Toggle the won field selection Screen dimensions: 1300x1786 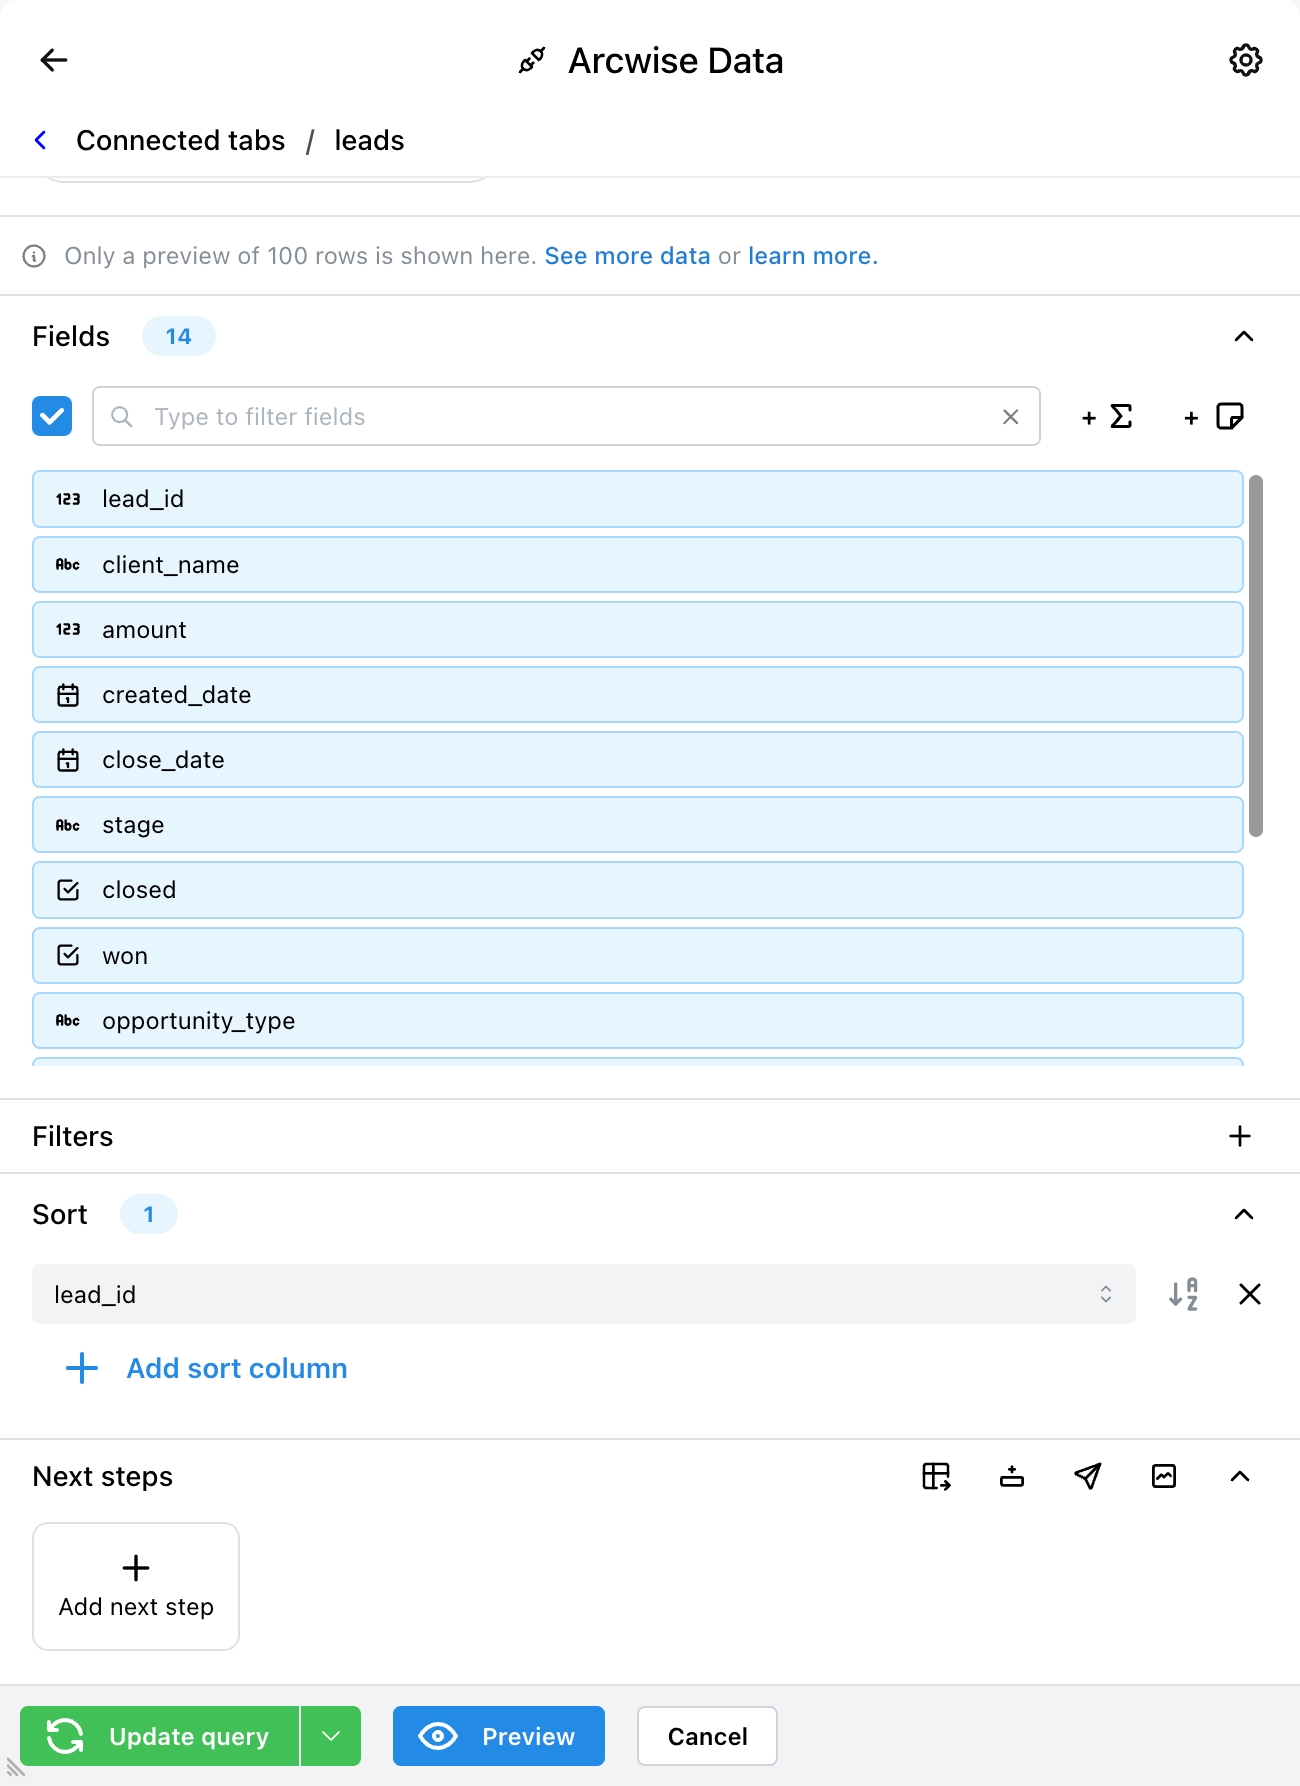click(x=637, y=956)
